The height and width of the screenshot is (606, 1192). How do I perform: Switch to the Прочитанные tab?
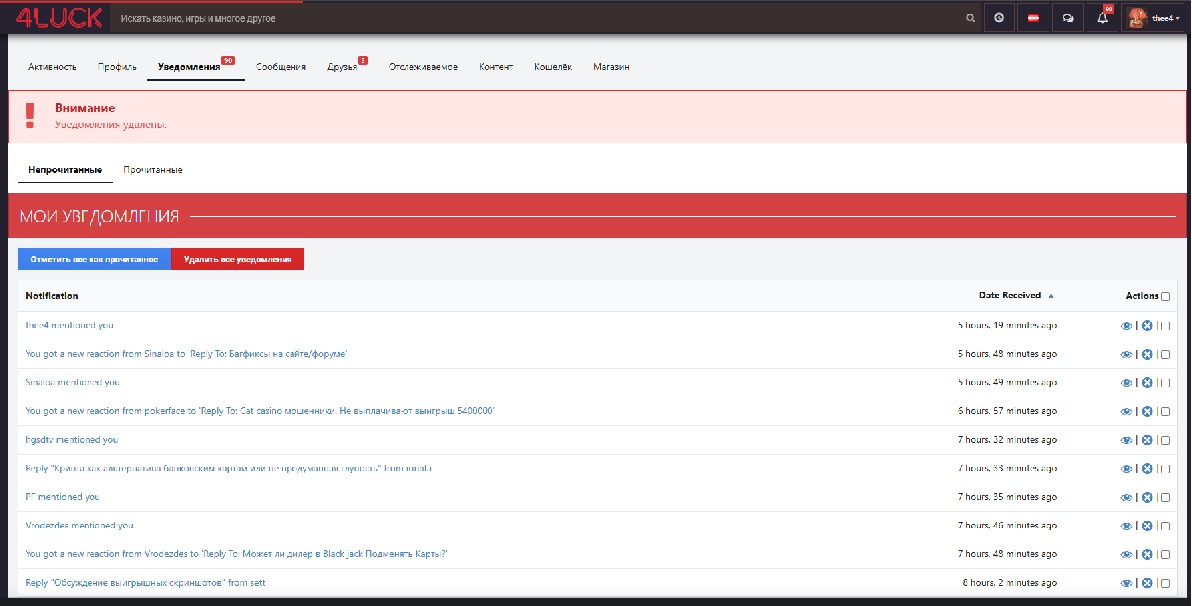pyautogui.click(x=152, y=170)
